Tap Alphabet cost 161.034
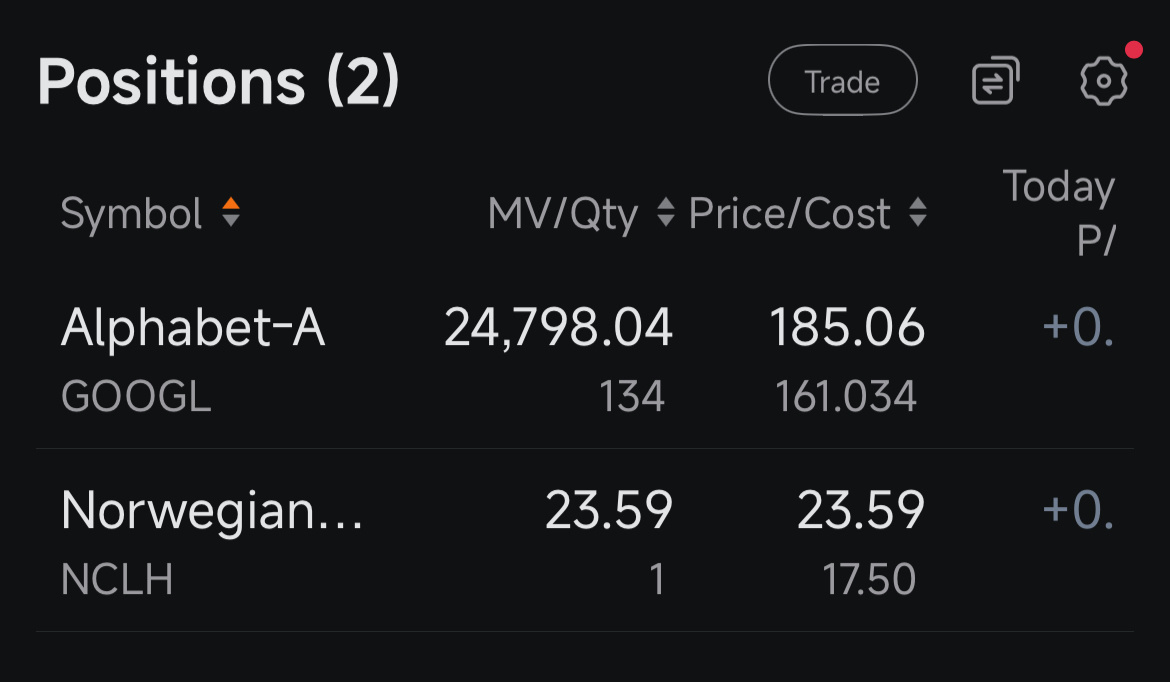1170x682 pixels. [846, 398]
